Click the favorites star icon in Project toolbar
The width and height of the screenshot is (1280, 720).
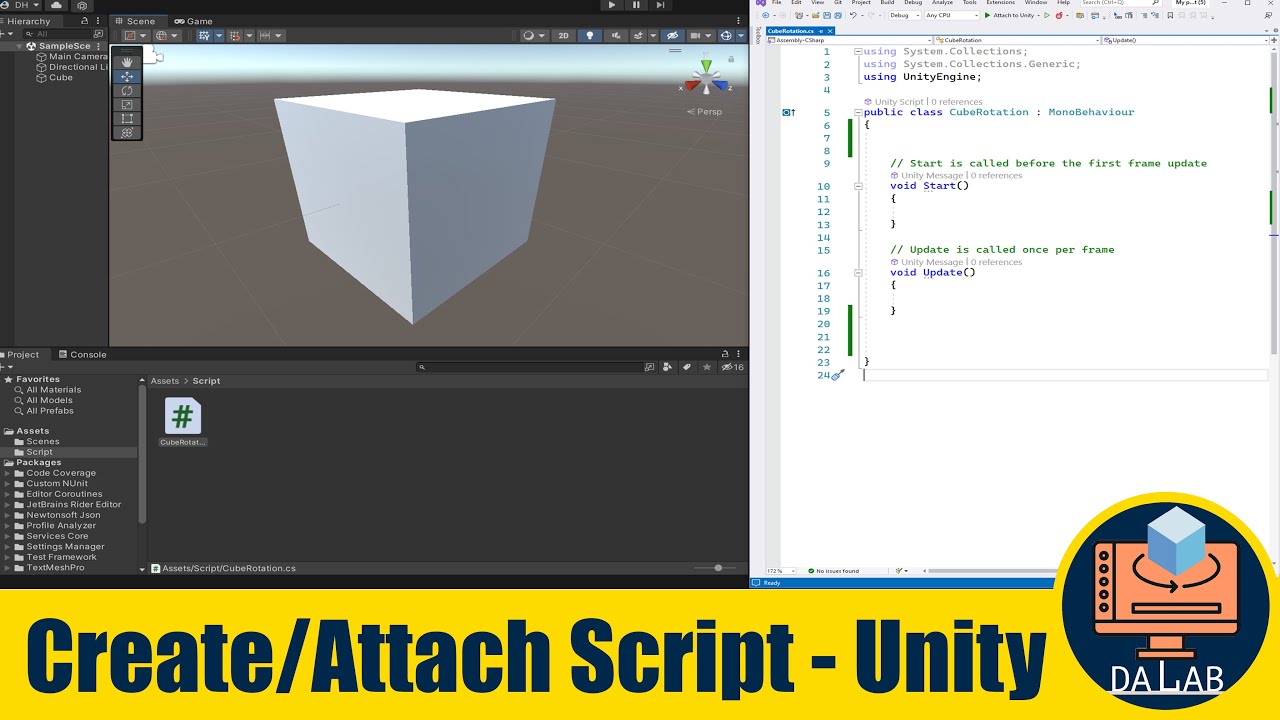707,367
